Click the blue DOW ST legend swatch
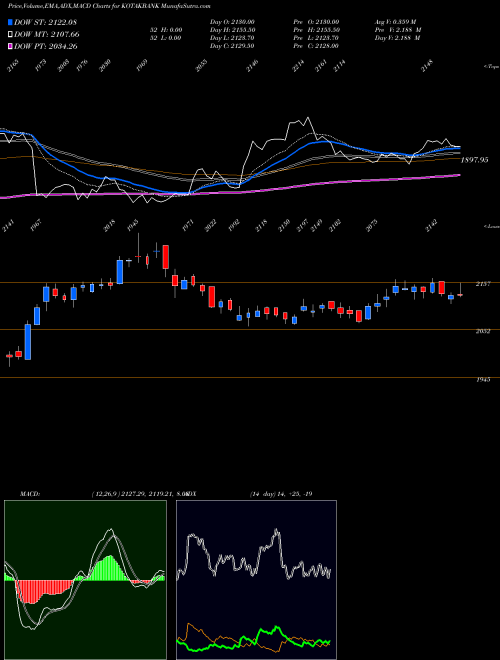Screen dimensions: 500x660 click(11, 22)
